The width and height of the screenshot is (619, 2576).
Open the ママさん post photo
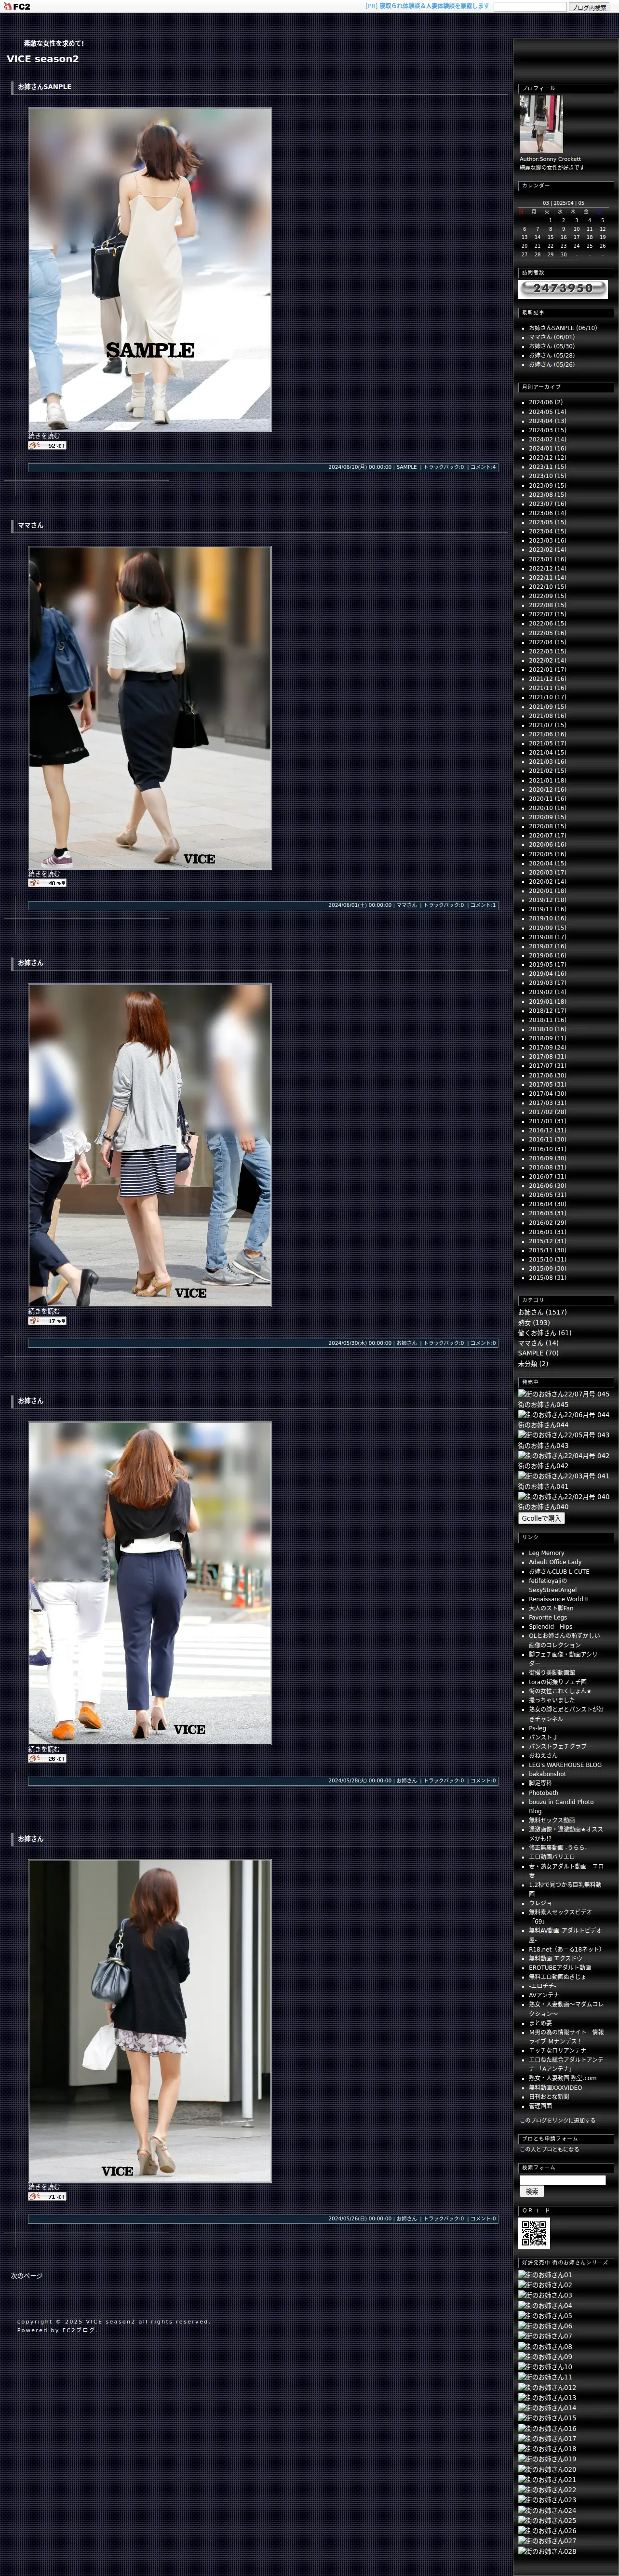pos(150,707)
